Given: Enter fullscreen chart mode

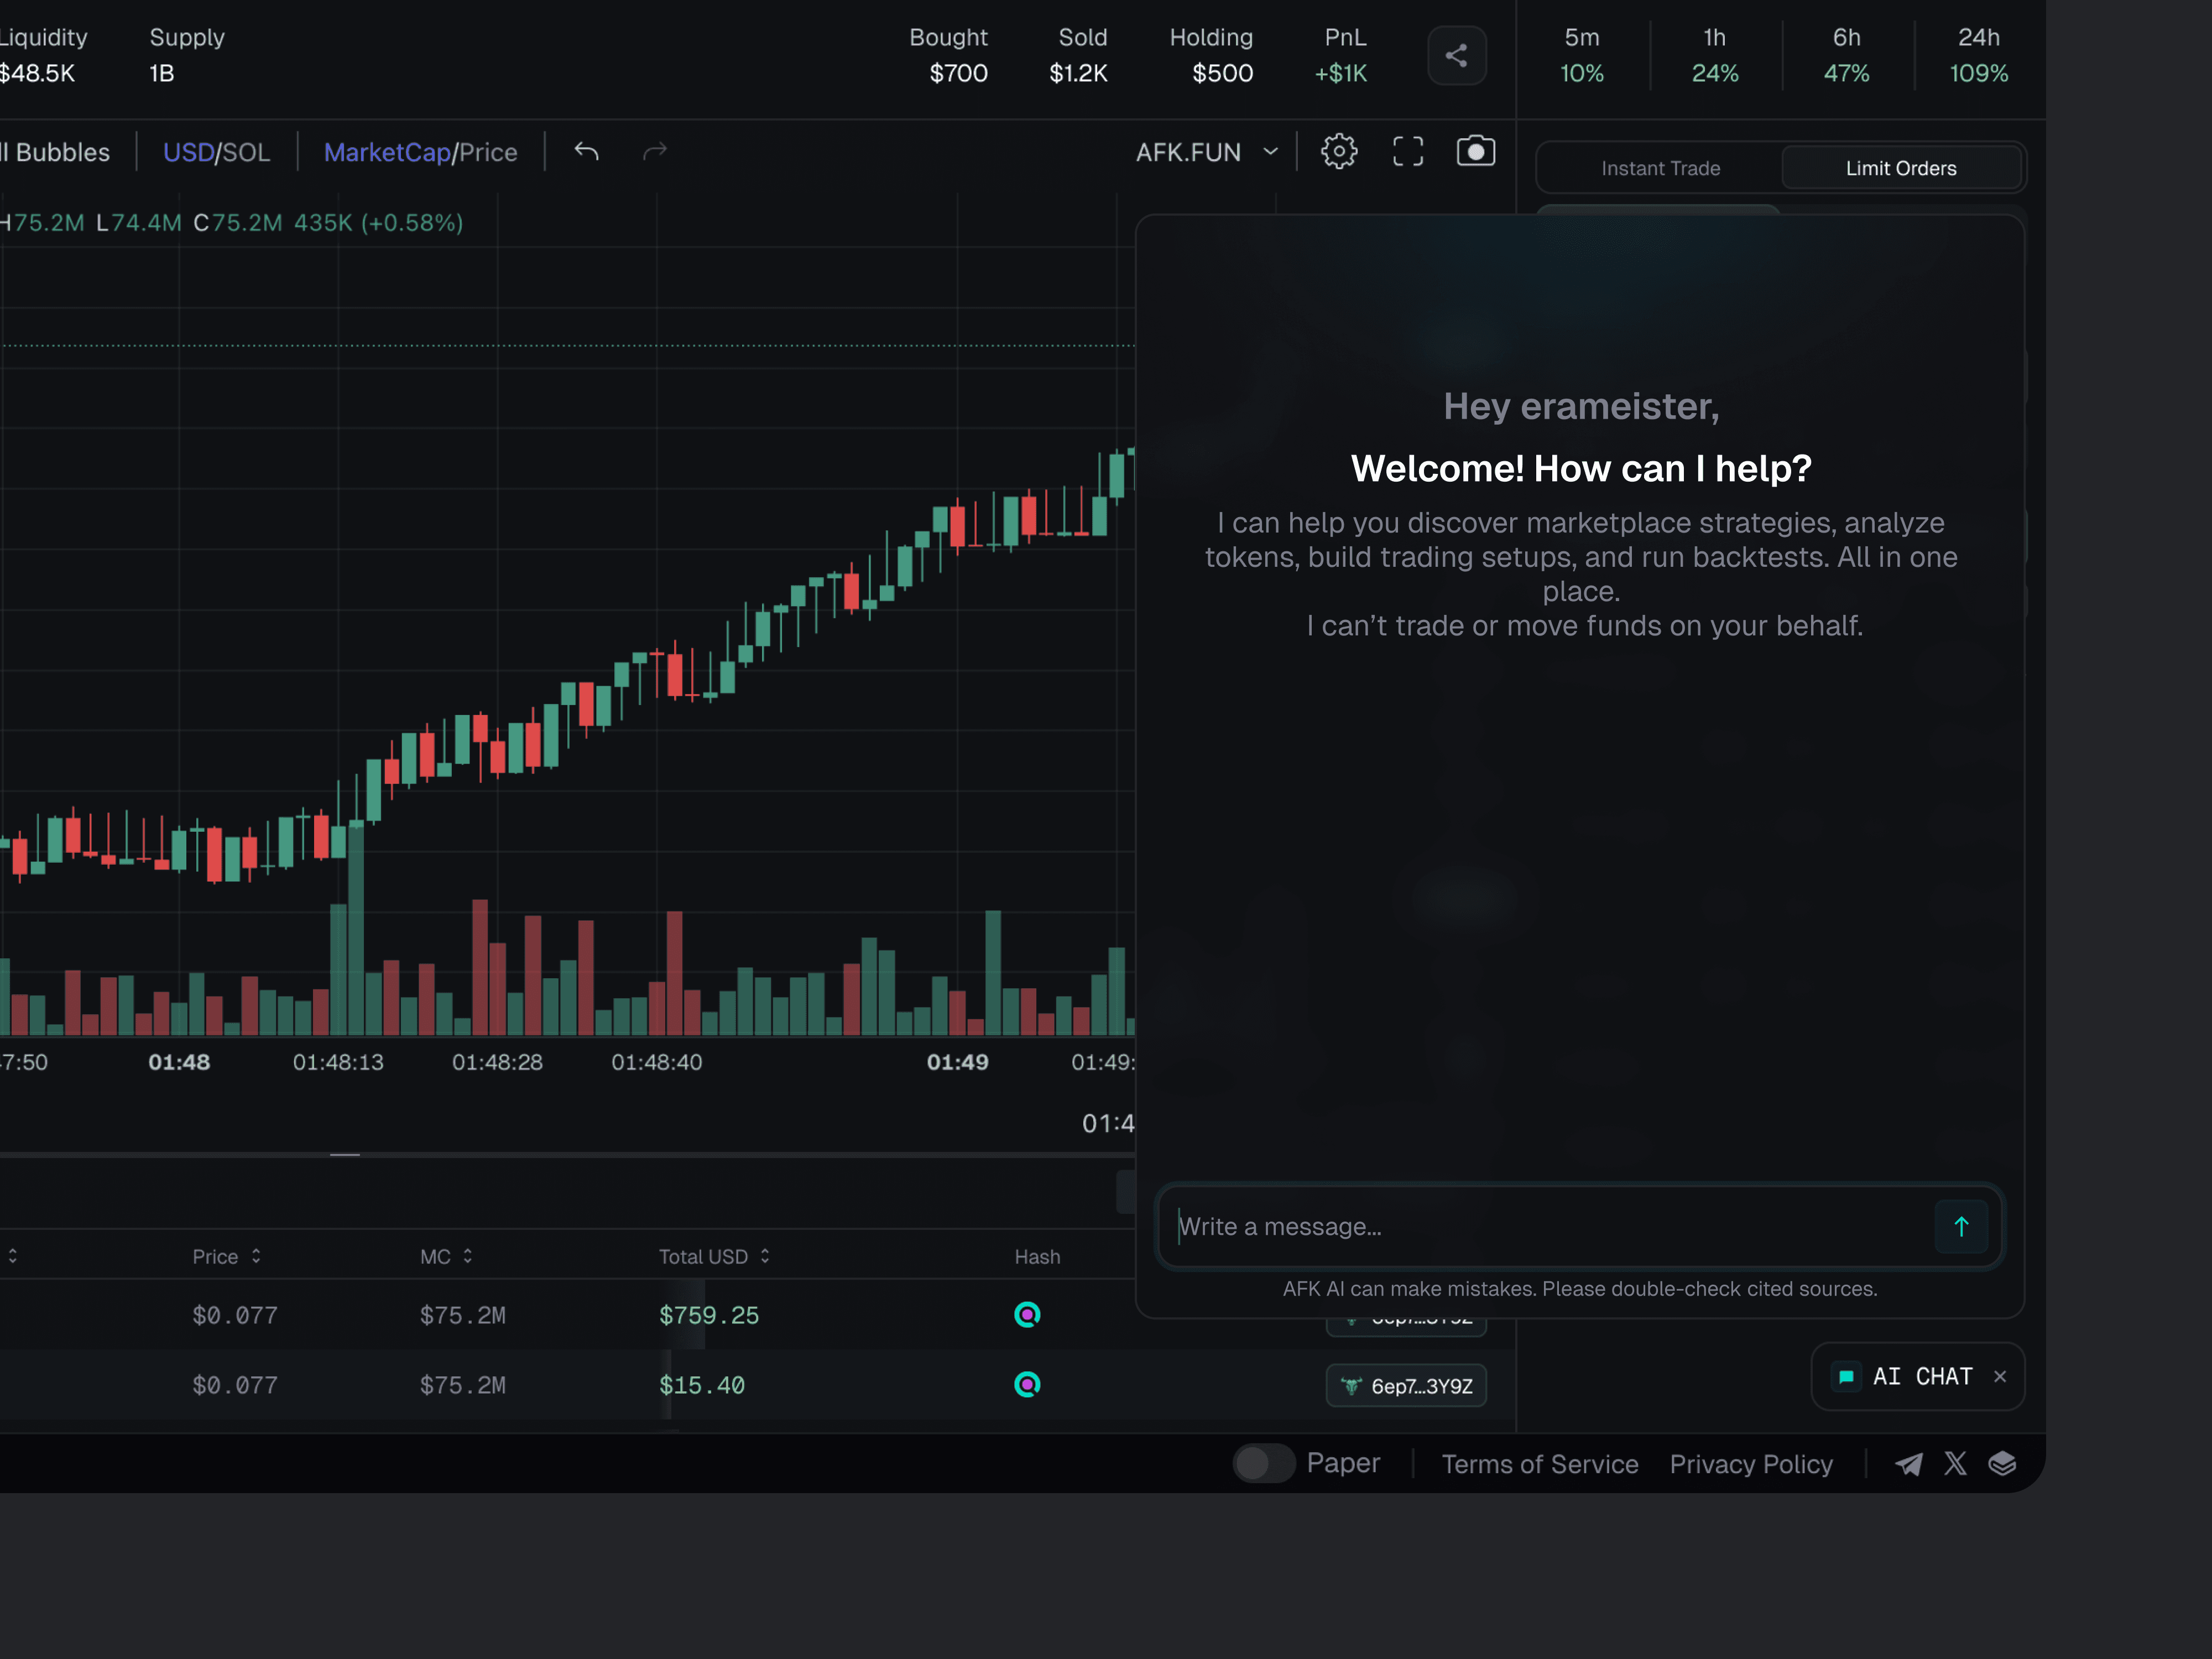Looking at the screenshot, I should (x=1407, y=152).
